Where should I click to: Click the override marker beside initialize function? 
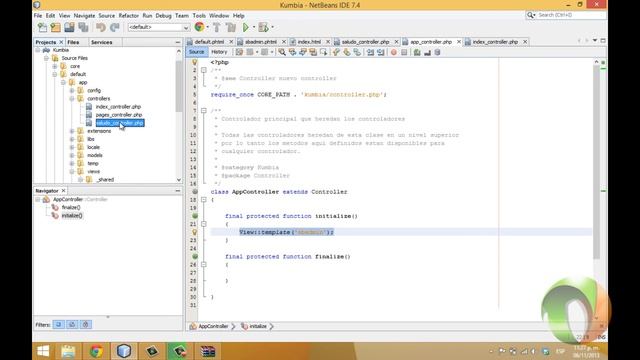195,216
